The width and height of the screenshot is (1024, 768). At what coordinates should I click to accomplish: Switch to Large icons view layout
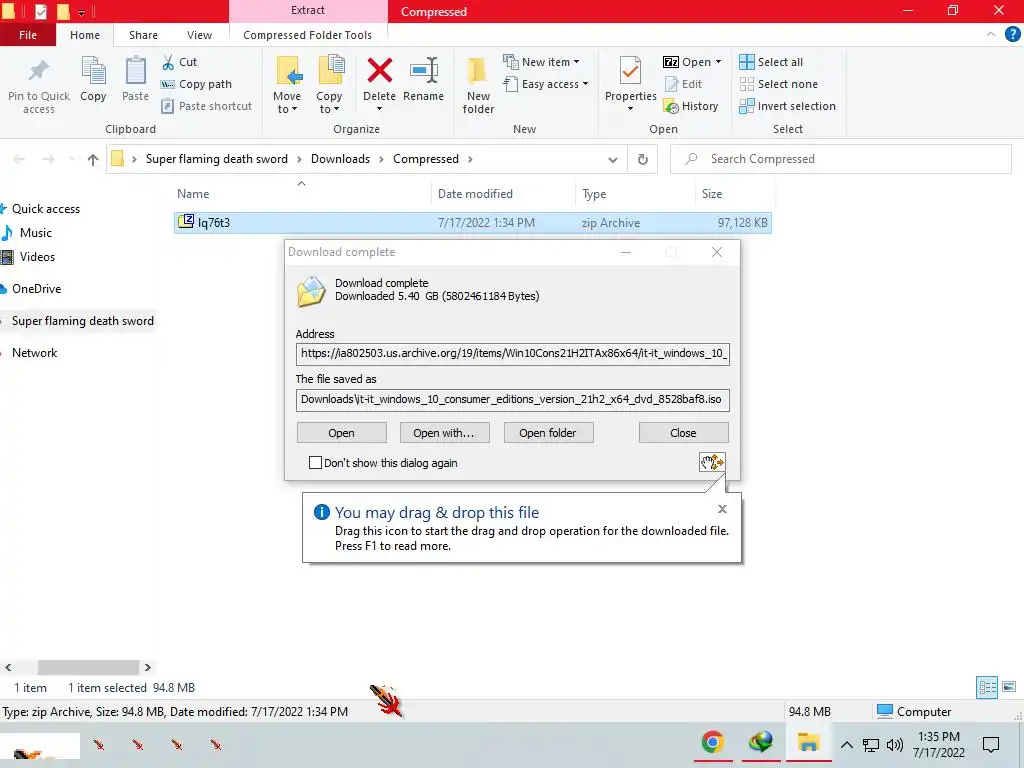click(x=1009, y=687)
